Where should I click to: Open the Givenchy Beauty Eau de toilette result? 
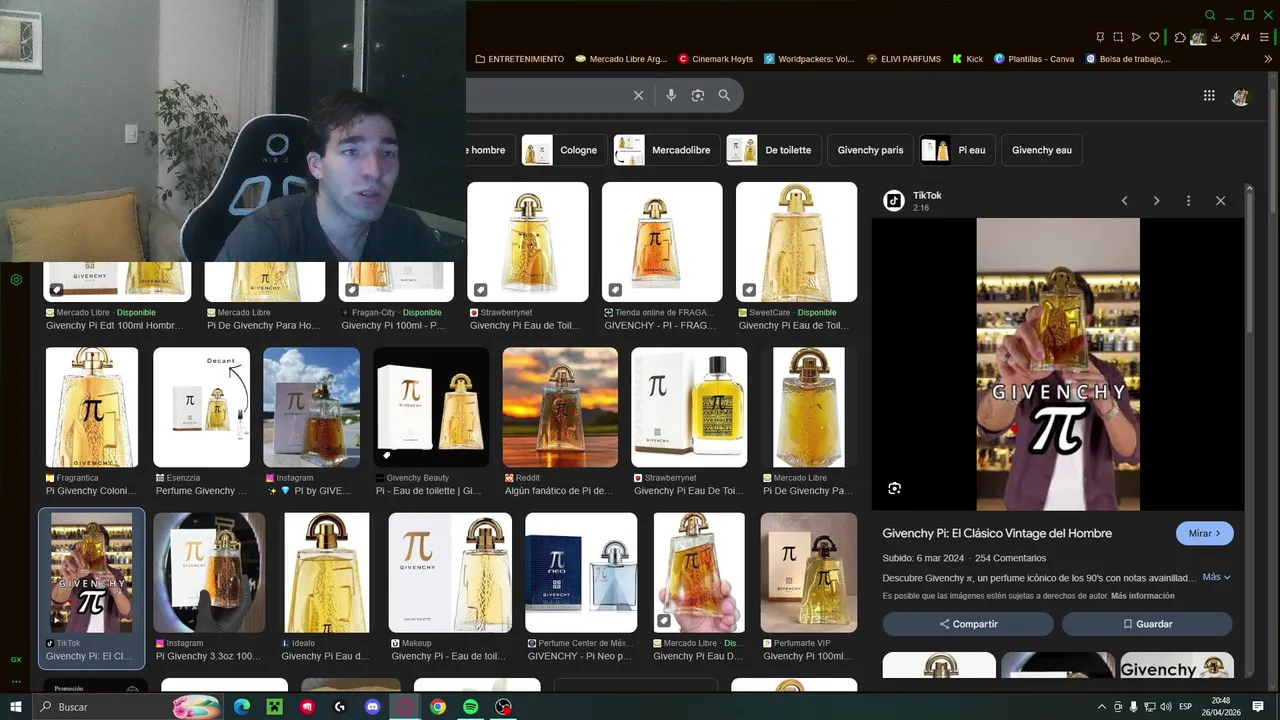pyautogui.click(x=431, y=407)
